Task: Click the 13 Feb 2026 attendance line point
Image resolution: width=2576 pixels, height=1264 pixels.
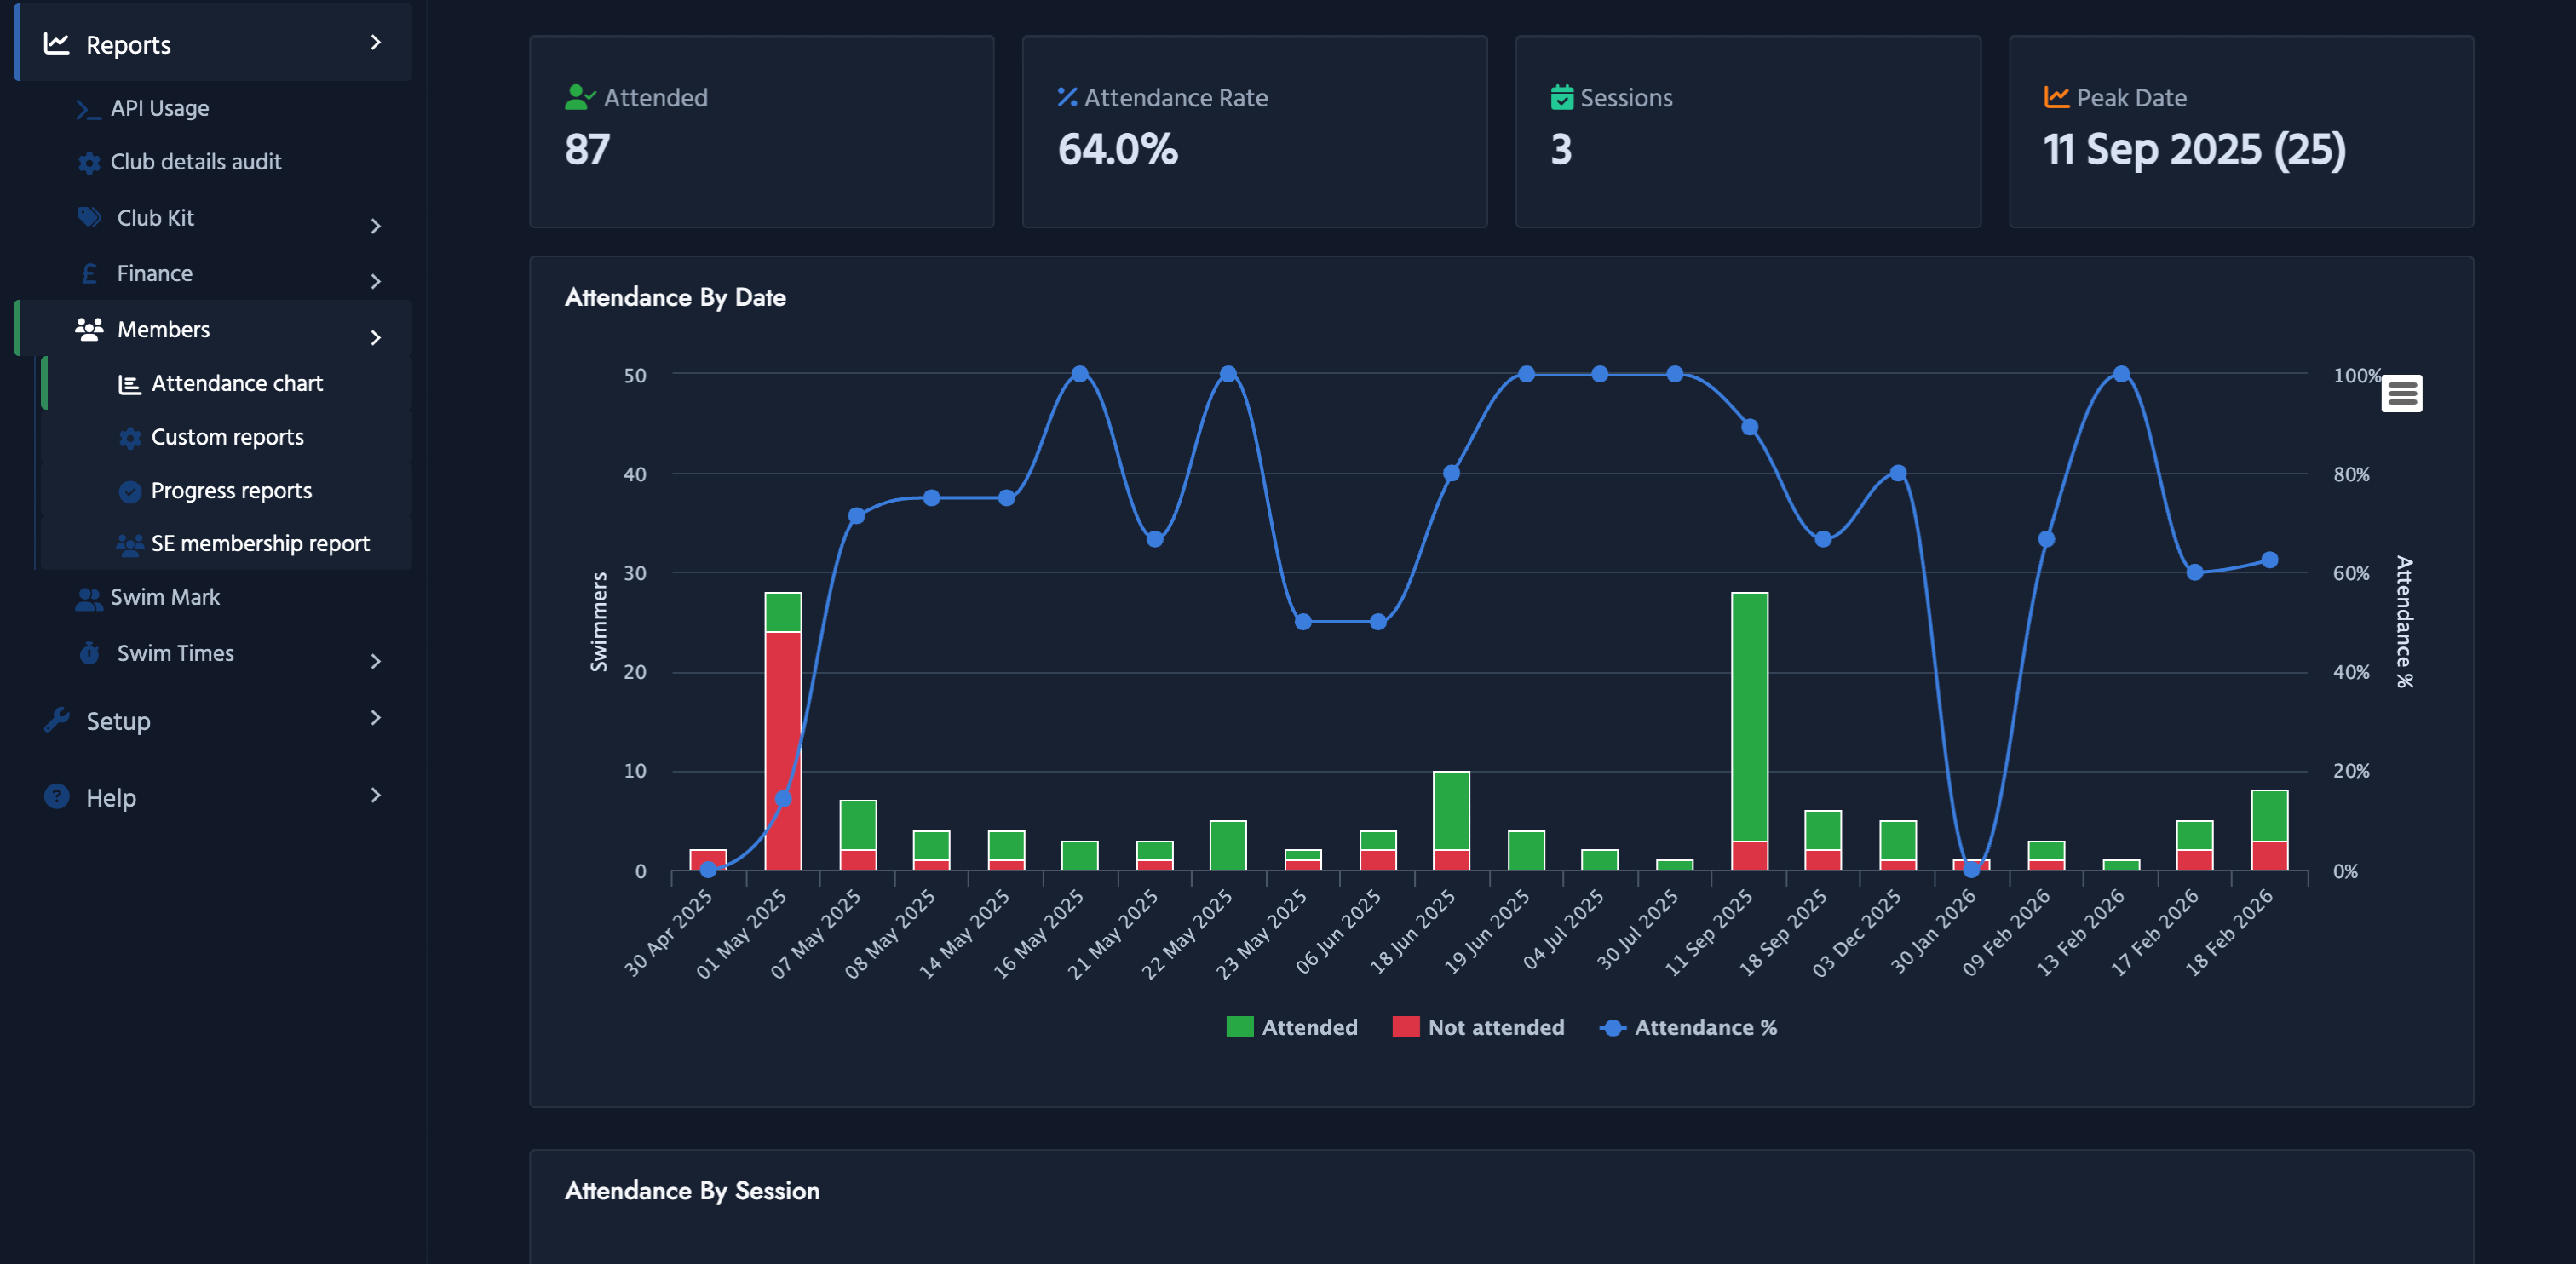Action: pos(2121,374)
